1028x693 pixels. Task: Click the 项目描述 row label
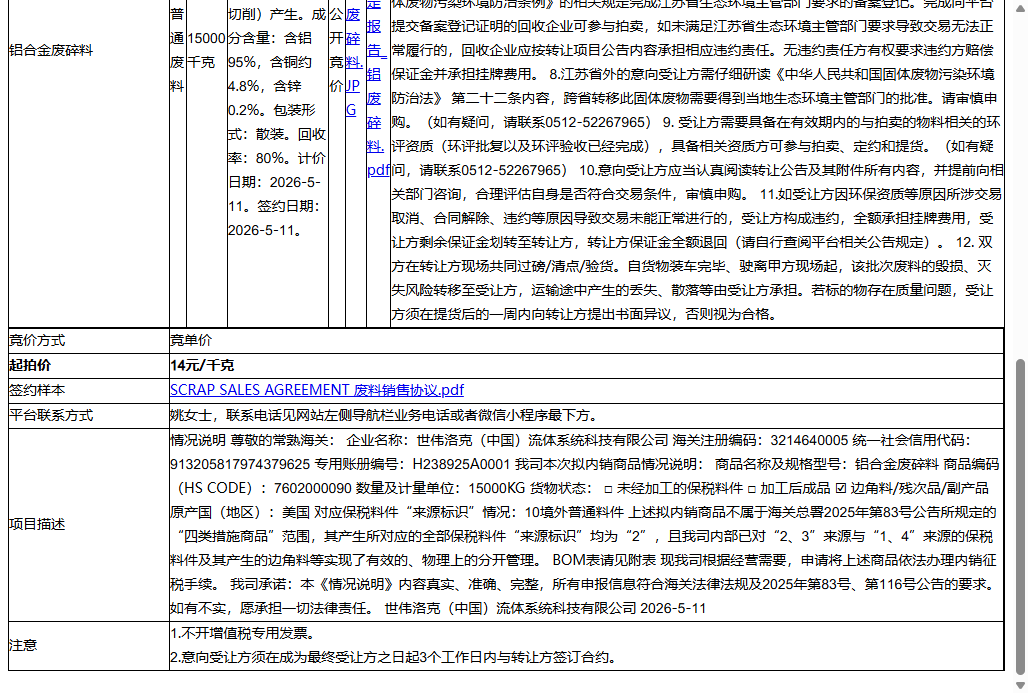coord(37,525)
